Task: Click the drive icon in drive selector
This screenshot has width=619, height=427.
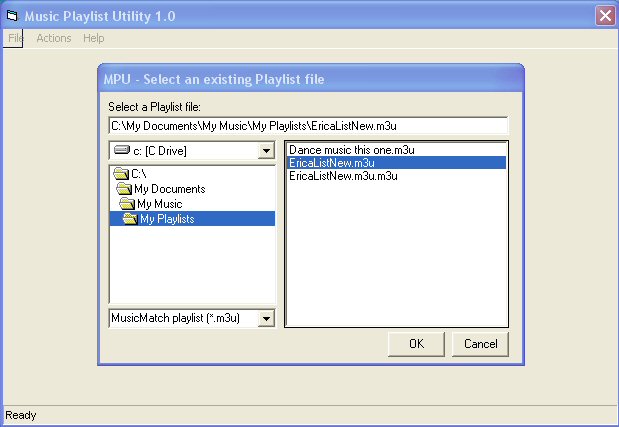Action: coord(122,150)
